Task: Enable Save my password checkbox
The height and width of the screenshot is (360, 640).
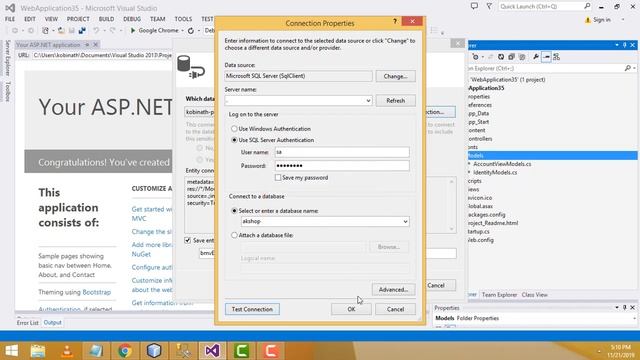Action: [278, 178]
